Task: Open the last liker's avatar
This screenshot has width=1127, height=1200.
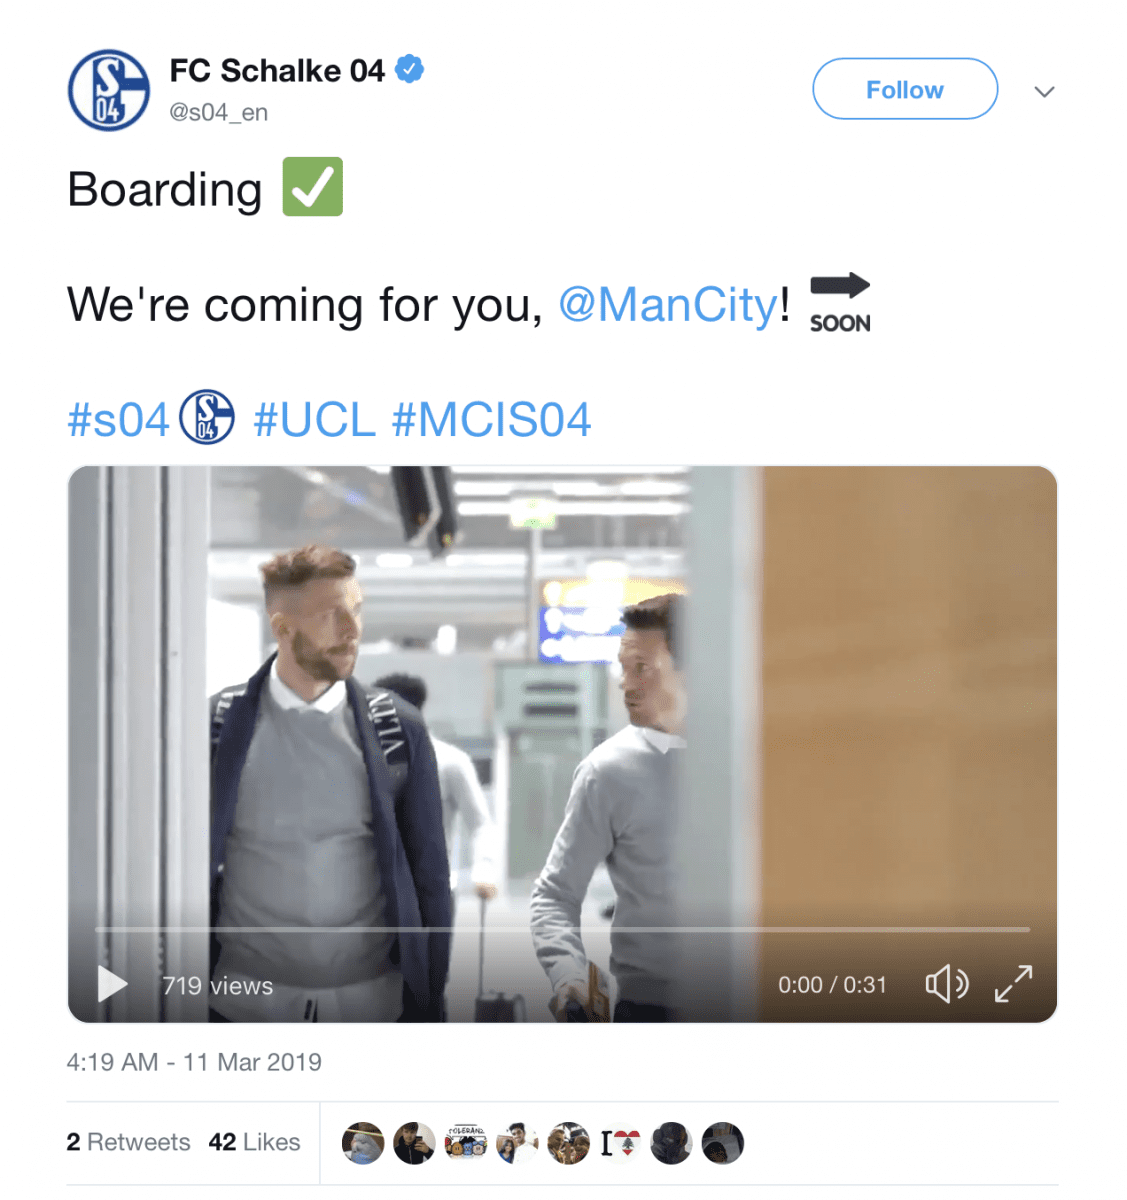Action: 723,1143
